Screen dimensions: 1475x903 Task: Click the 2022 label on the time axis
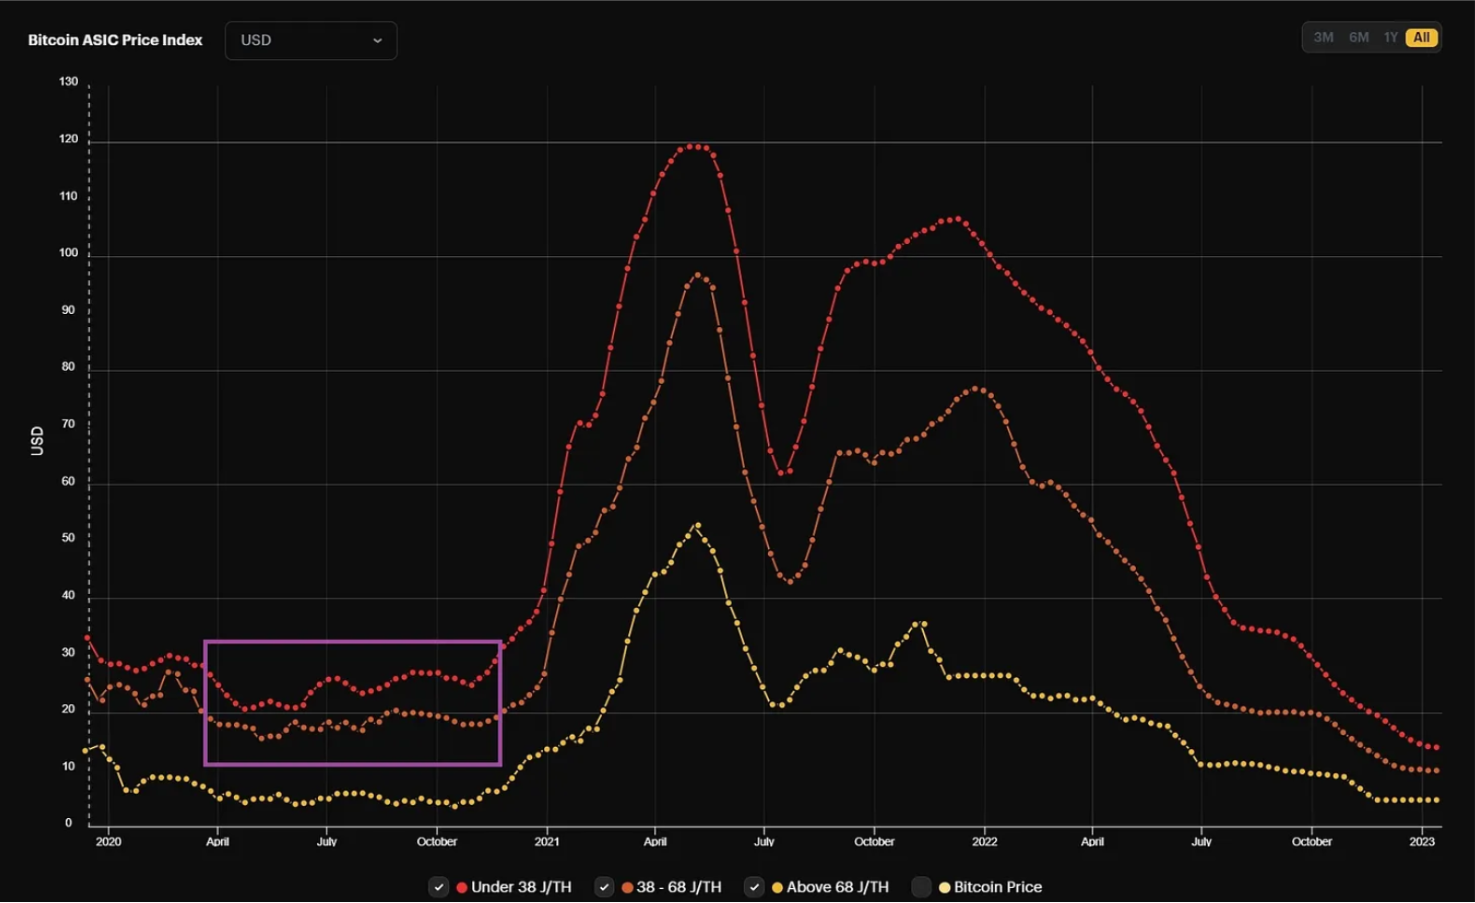pos(985,841)
